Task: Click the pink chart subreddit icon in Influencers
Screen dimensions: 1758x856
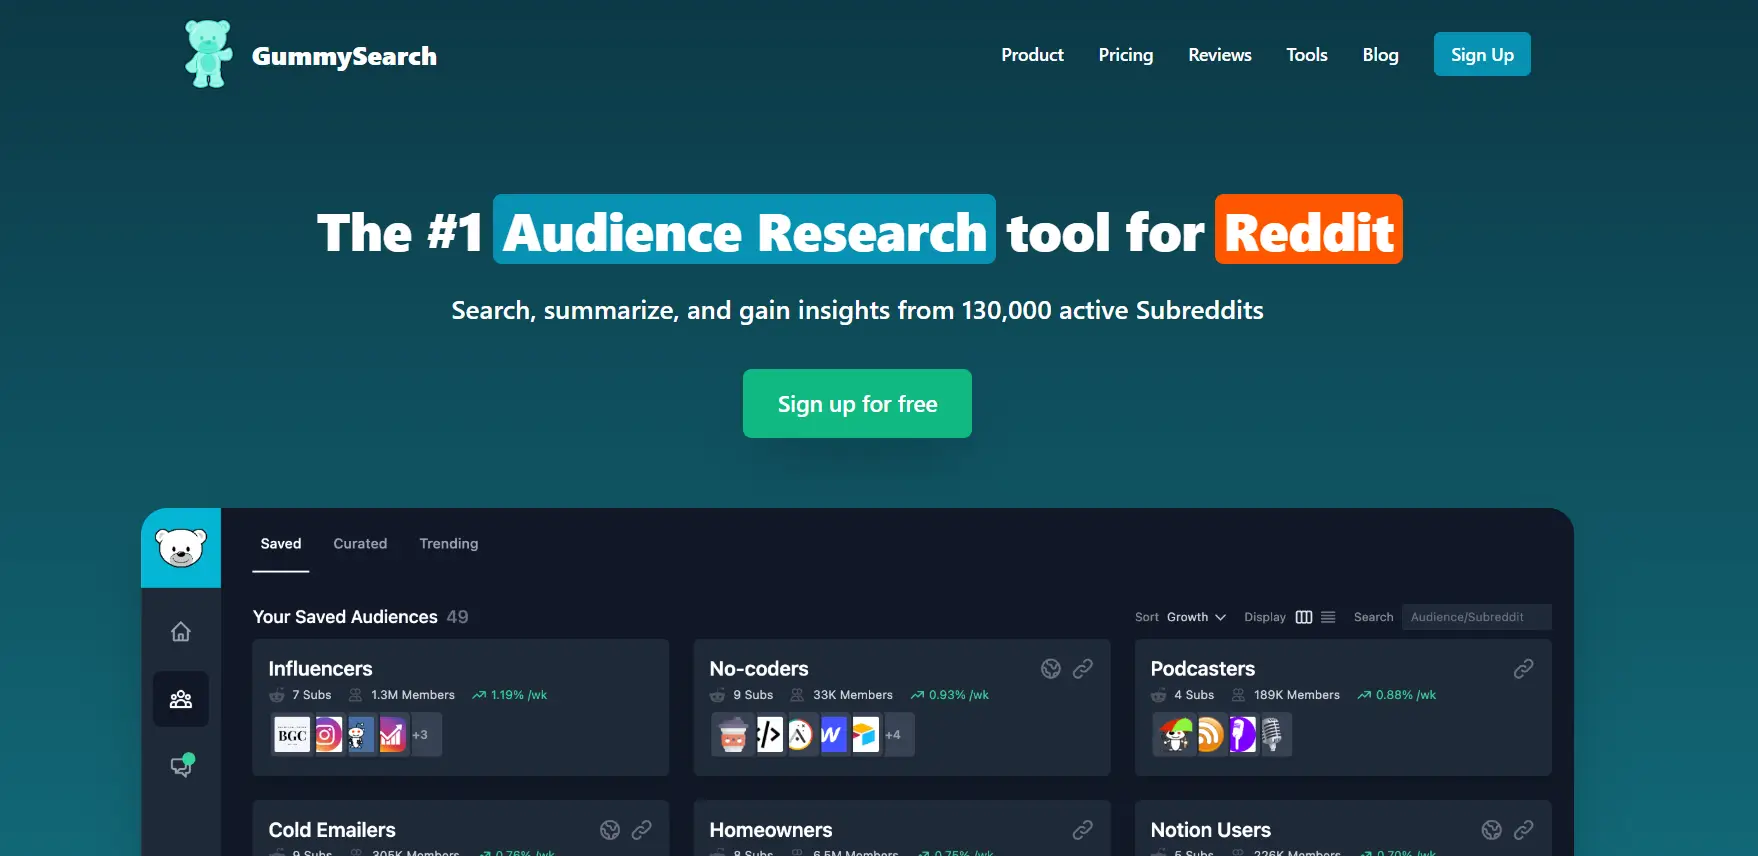Action: [x=391, y=735]
